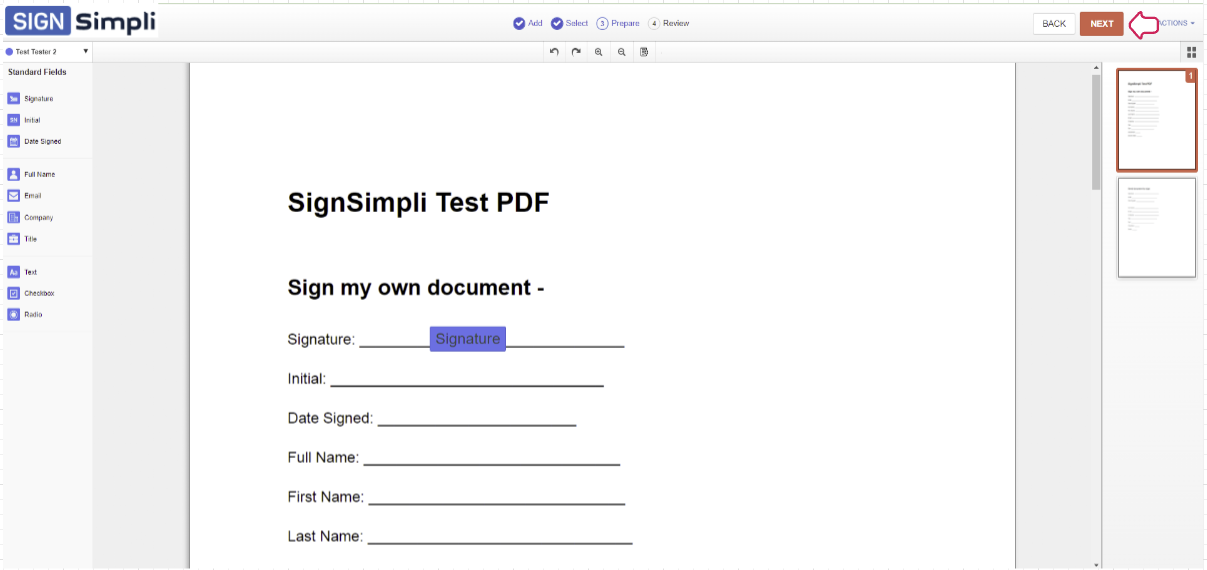
Task: Choose the Initial field from Standard Fields
Action: tap(30, 120)
